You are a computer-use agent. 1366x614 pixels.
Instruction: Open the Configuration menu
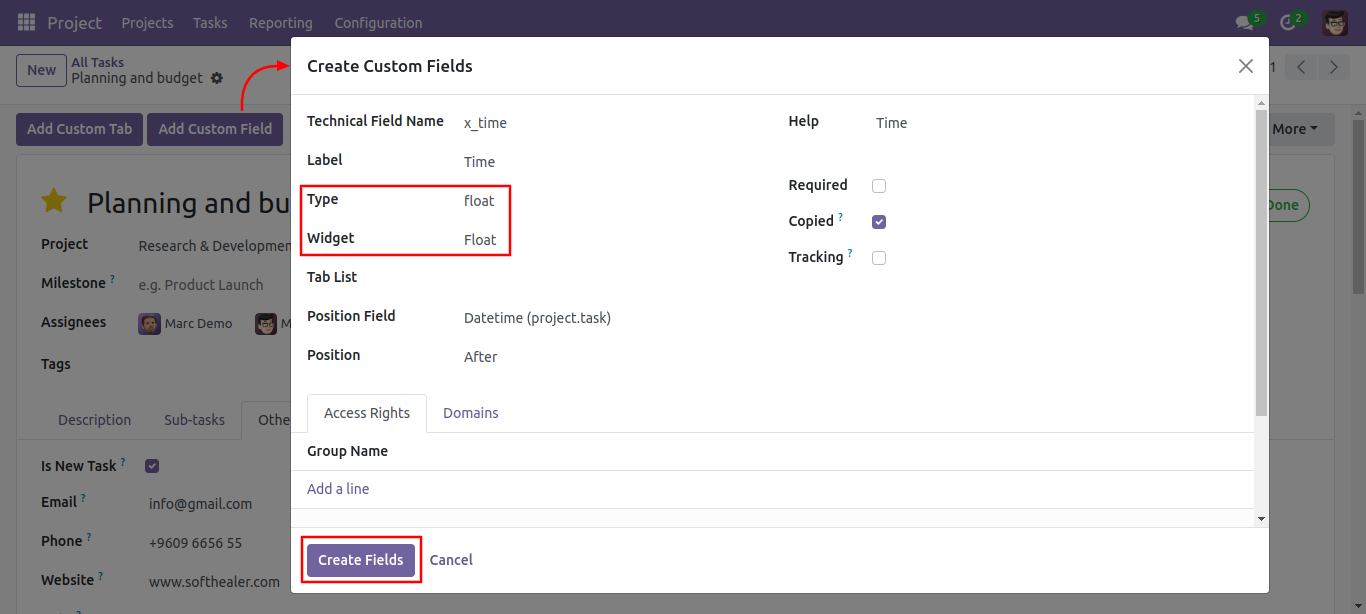[x=378, y=22]
